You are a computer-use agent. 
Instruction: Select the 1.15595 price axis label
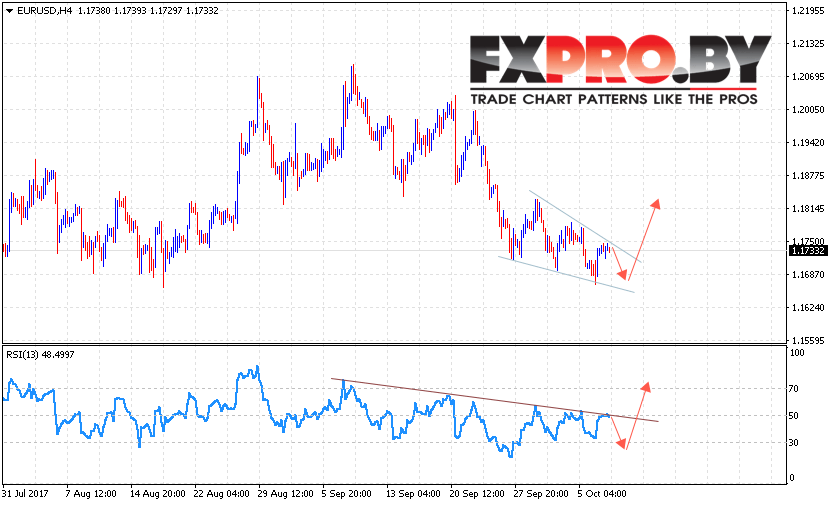click(808, 340)
